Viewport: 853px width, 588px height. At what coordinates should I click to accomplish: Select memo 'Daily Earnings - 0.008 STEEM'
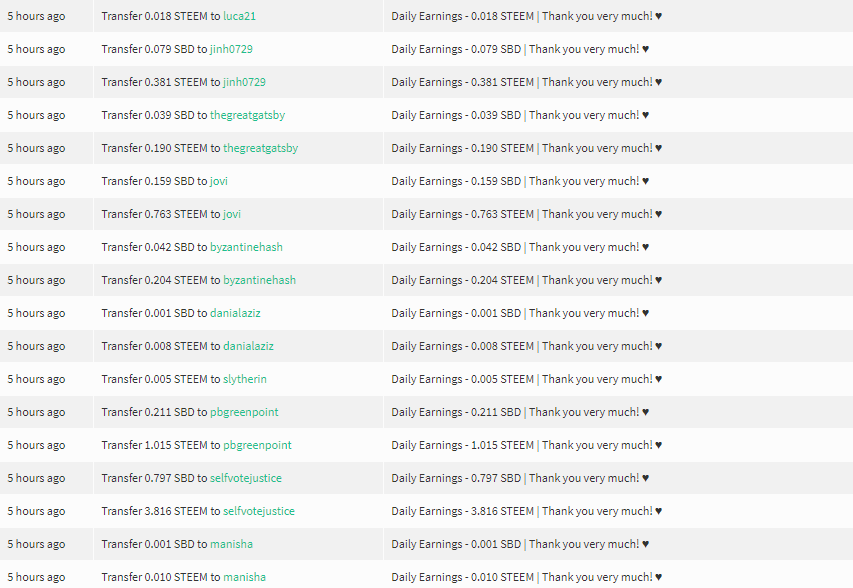point(462,346)
